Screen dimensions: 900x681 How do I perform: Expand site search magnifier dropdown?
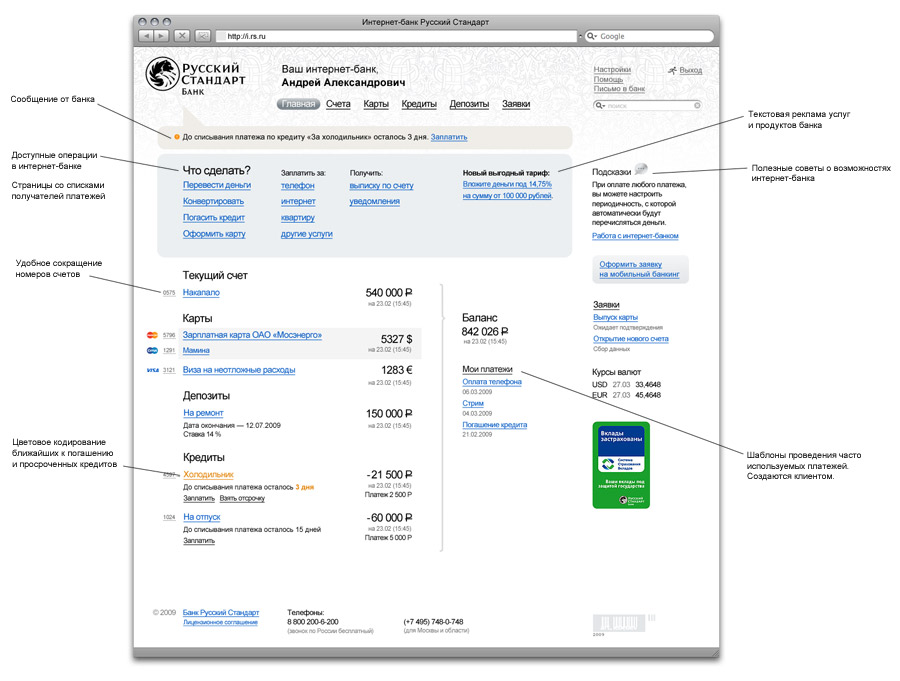600,105
